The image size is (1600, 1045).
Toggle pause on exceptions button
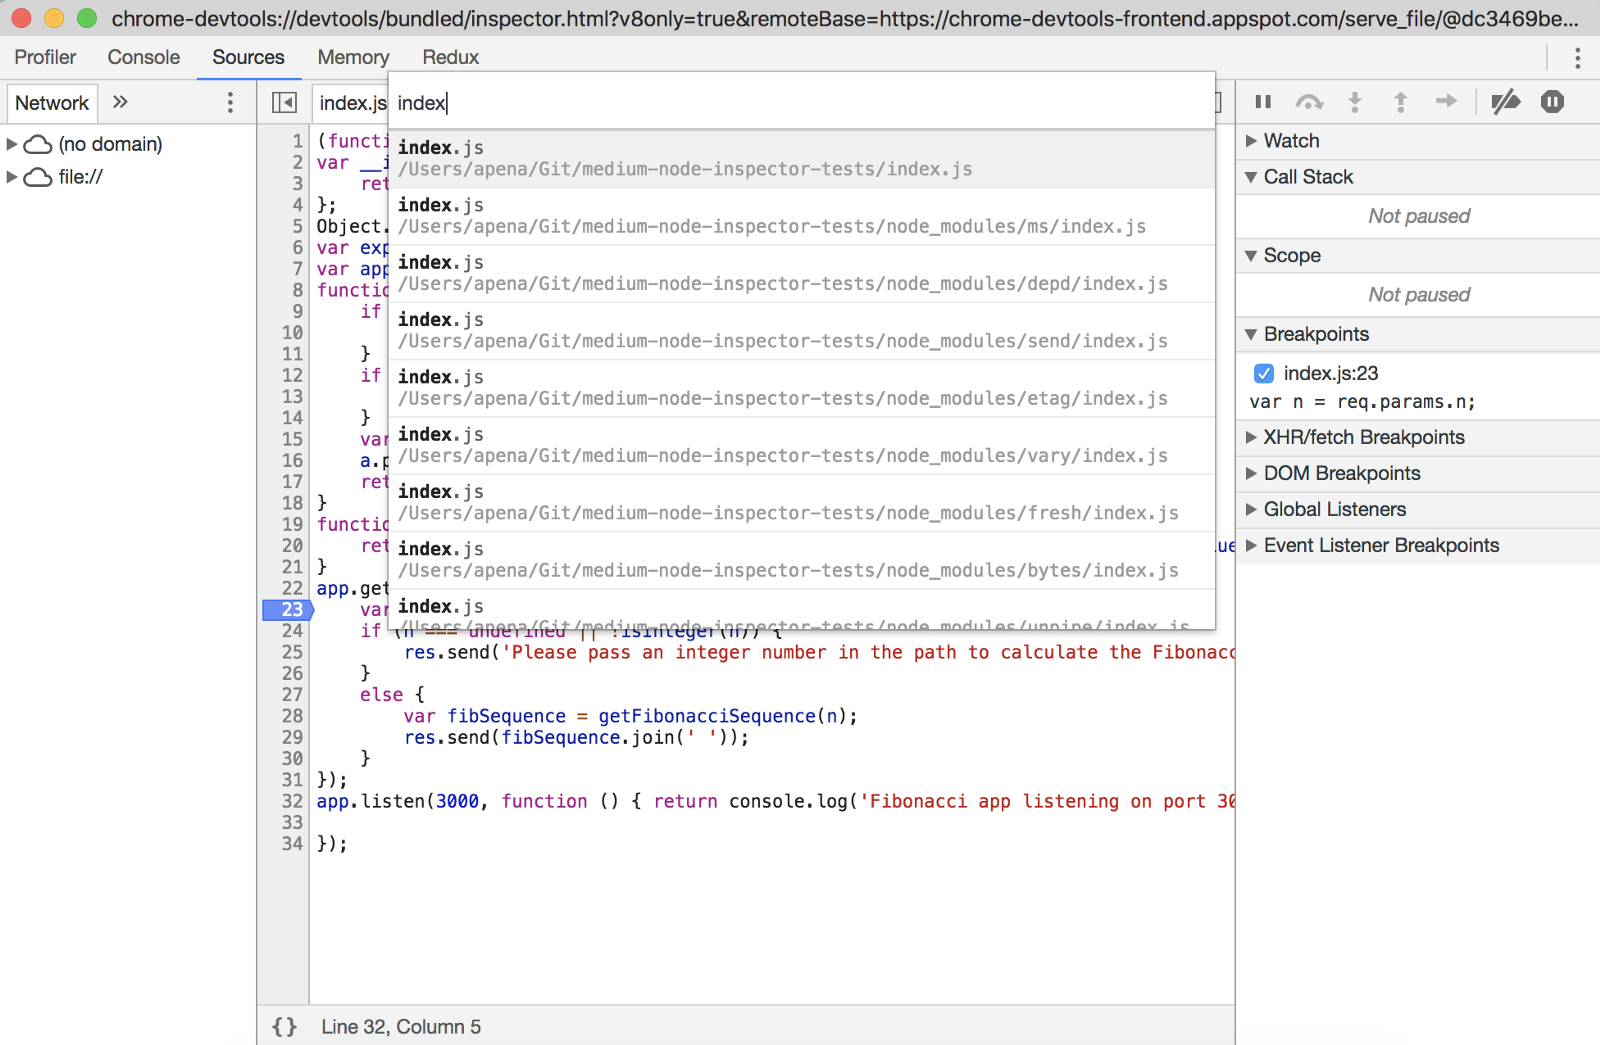click(1552, 102)
